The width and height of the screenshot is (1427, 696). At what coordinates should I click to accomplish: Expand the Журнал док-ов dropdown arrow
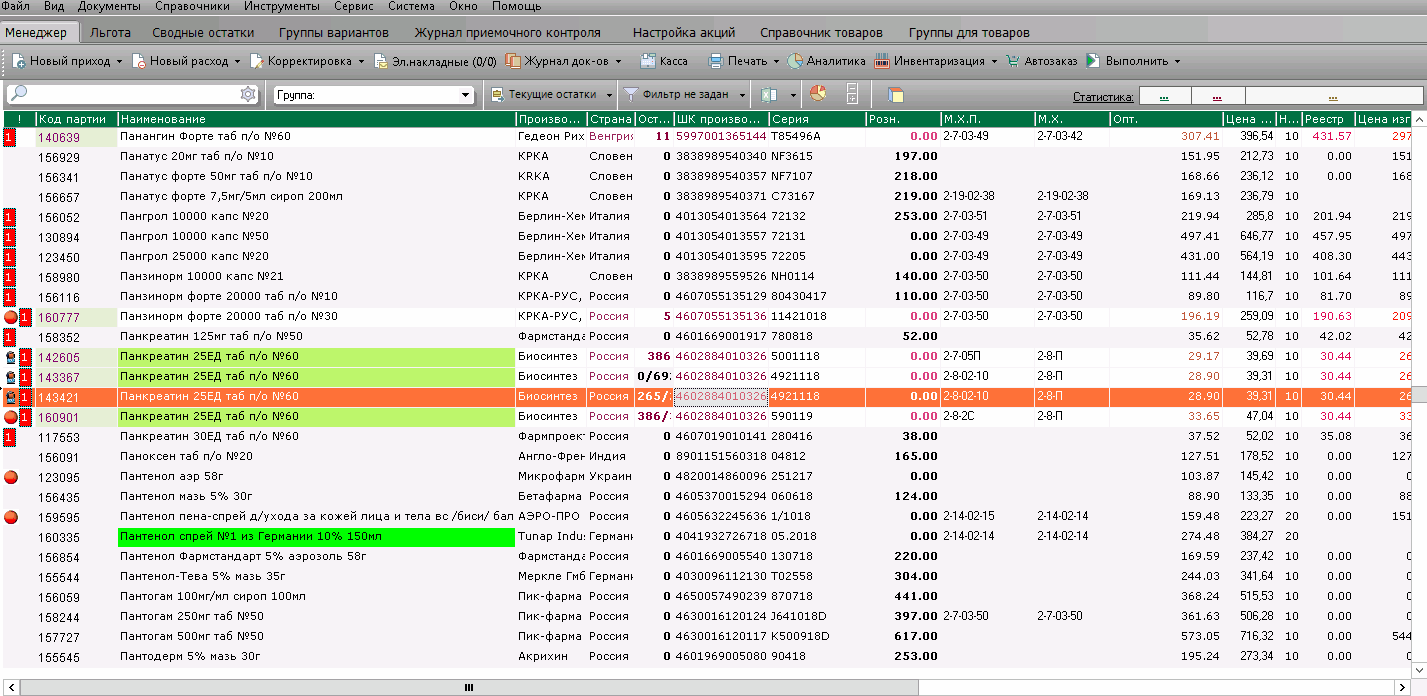(618, 62)
